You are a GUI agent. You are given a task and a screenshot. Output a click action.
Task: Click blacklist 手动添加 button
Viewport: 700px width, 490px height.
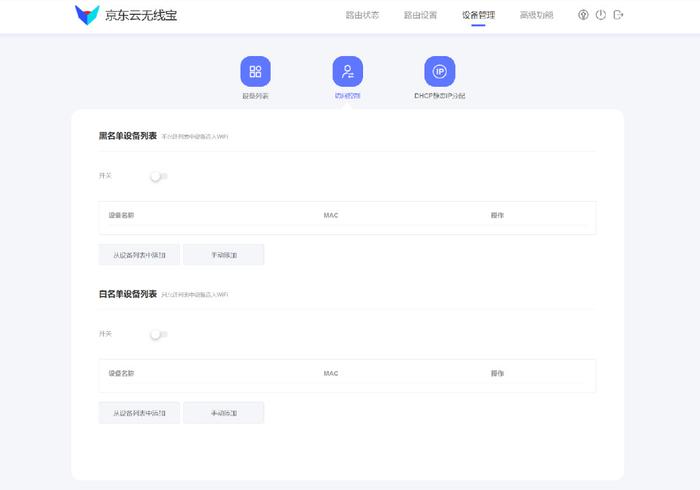point(224,255)
